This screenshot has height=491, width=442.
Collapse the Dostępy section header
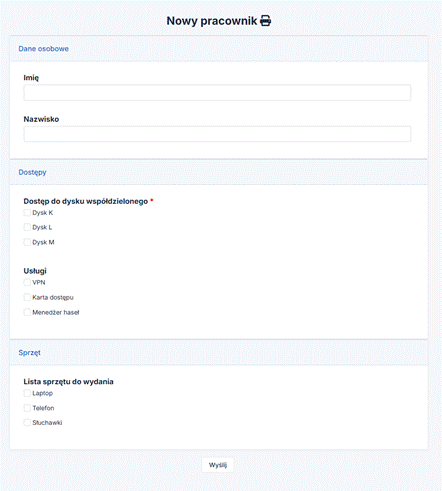(x=219, y=172)
